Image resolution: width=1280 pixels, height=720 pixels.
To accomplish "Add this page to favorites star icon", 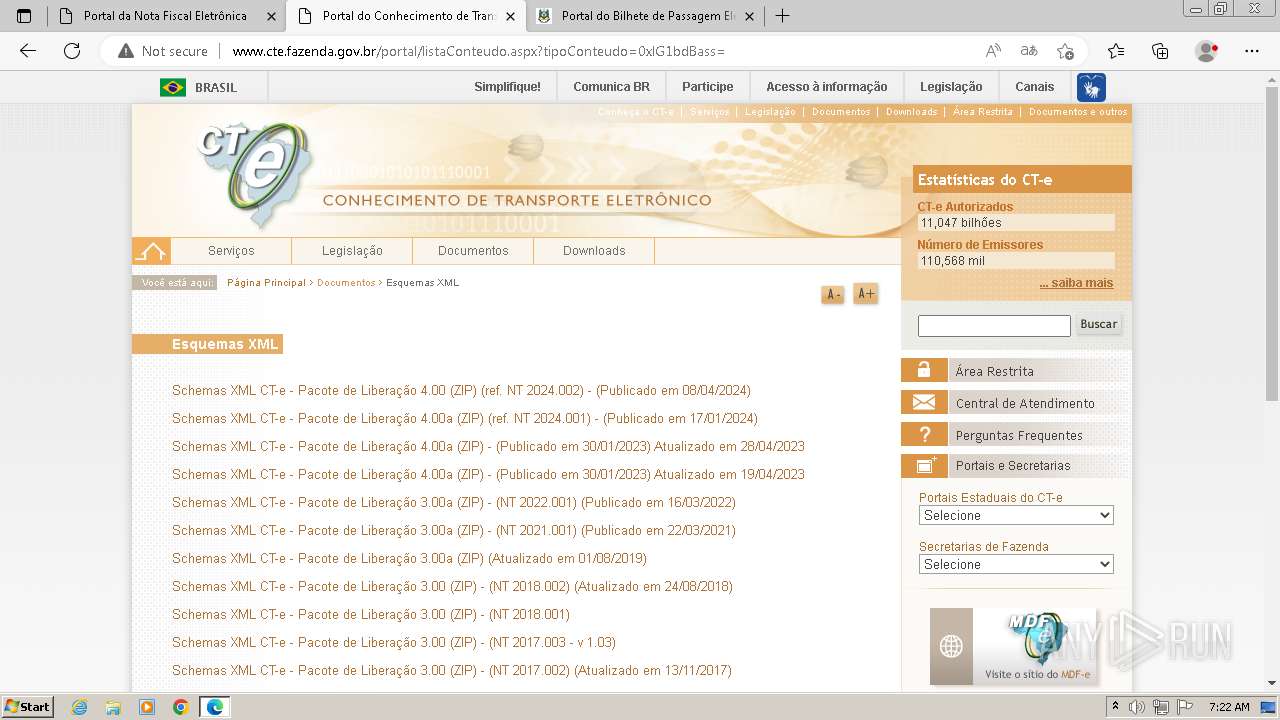I will 1065,51.
